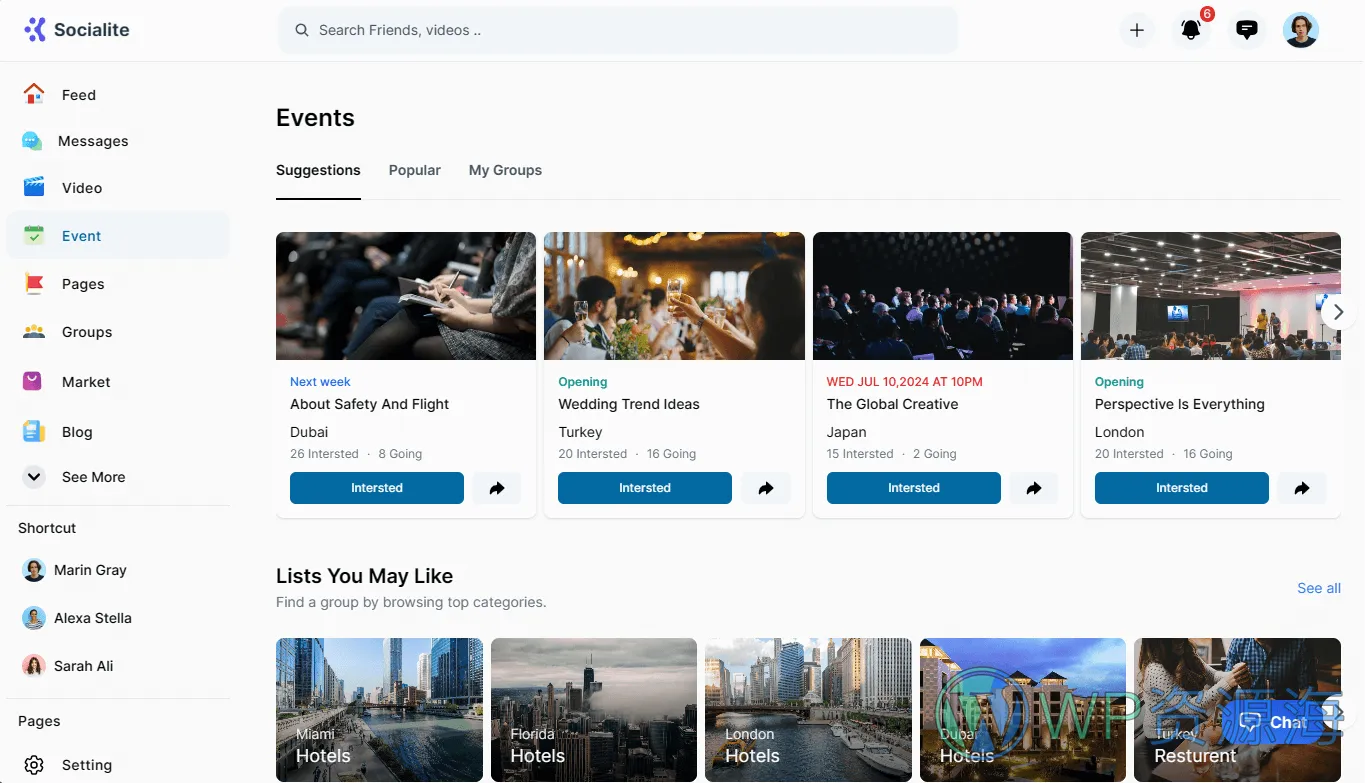Open the notifications bell icon
The image size is (1365, 783).
pyautogui.click(x=1190, y=30)
